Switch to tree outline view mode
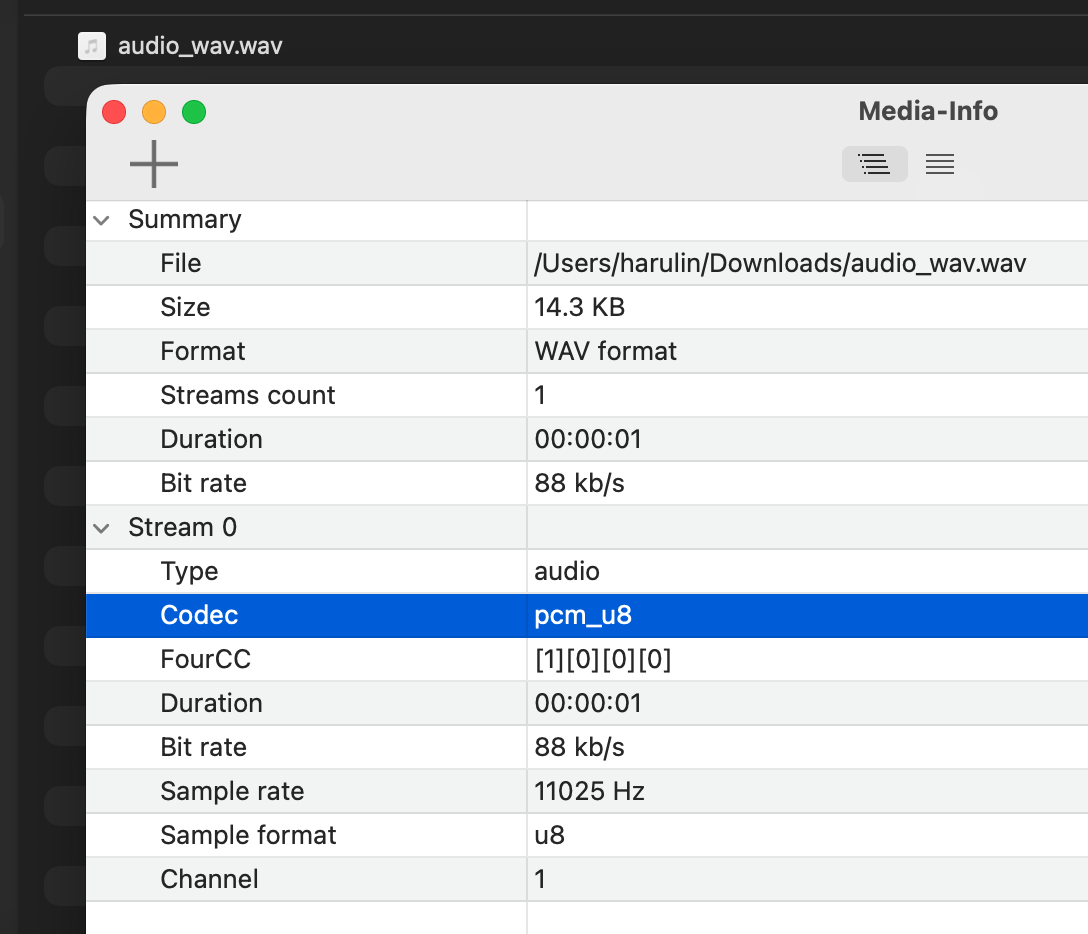Screen dimensions: 1088x934 coord(874,164)
